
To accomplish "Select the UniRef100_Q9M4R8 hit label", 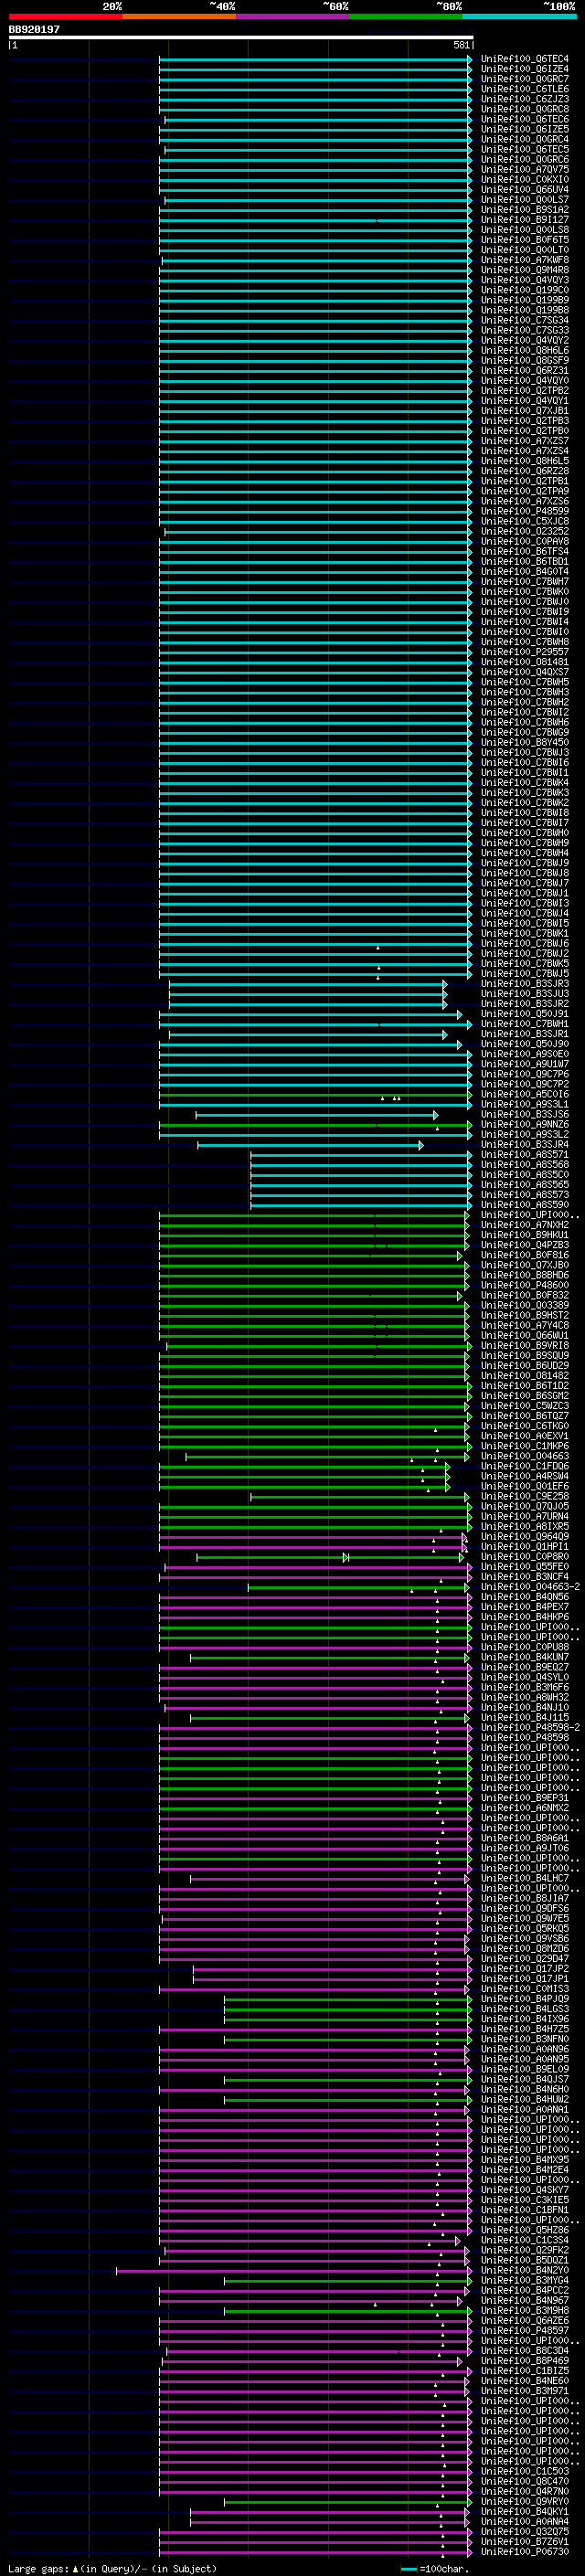I will pyautogui.click(x=525, y=270).
